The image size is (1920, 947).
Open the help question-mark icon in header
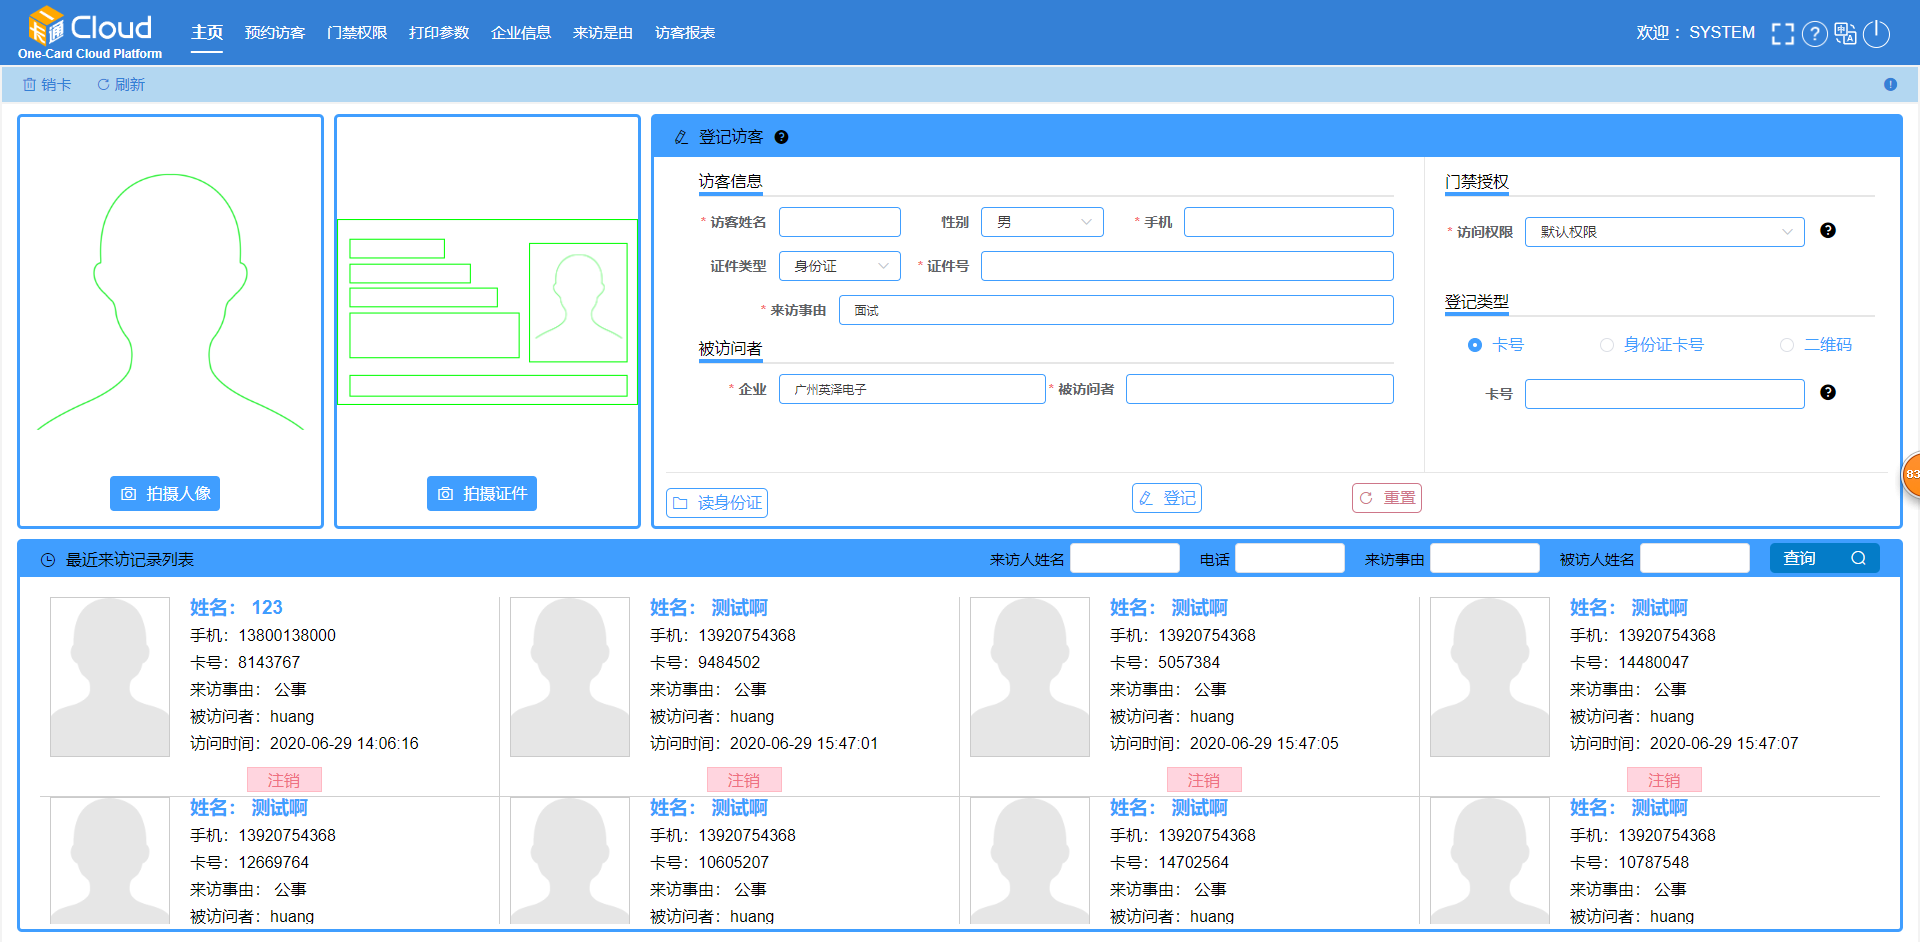[1814, 34]
